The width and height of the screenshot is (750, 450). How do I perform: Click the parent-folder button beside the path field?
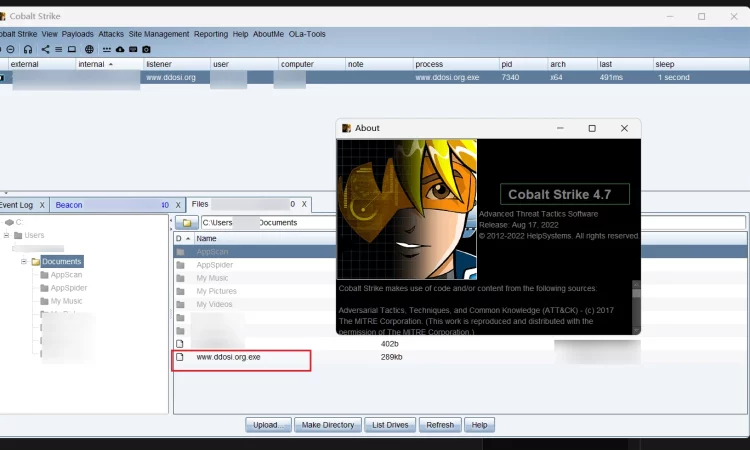(187, 223)
